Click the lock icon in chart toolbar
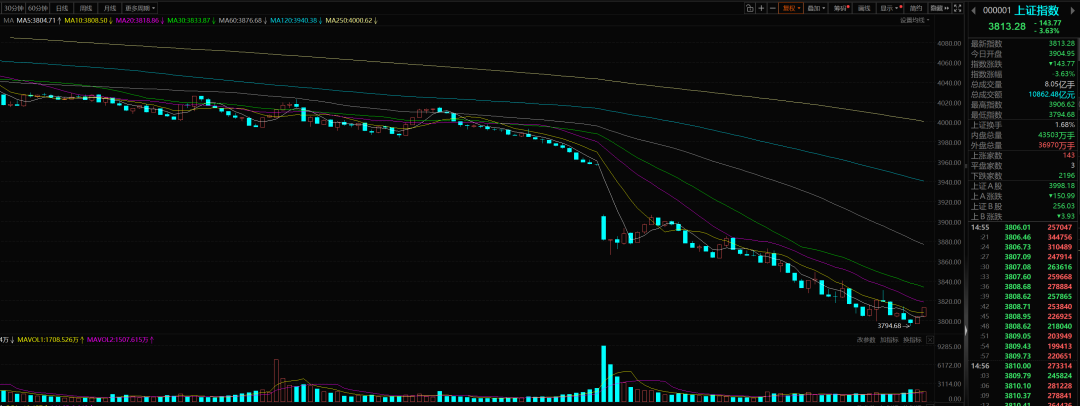Viewport: 1080px width, 406px height. [x=749, y=8]
